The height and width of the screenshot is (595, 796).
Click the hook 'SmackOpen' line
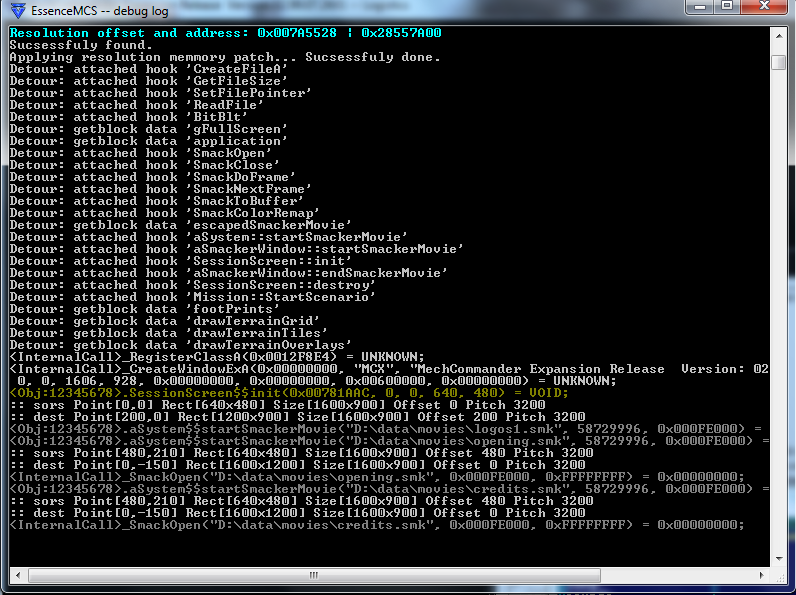coord(141,153)
